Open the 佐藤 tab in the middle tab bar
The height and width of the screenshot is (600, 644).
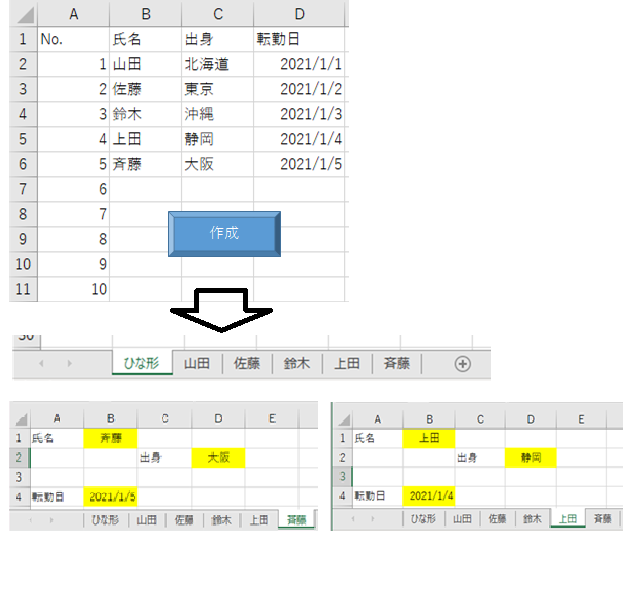click(x=247, y=364)
